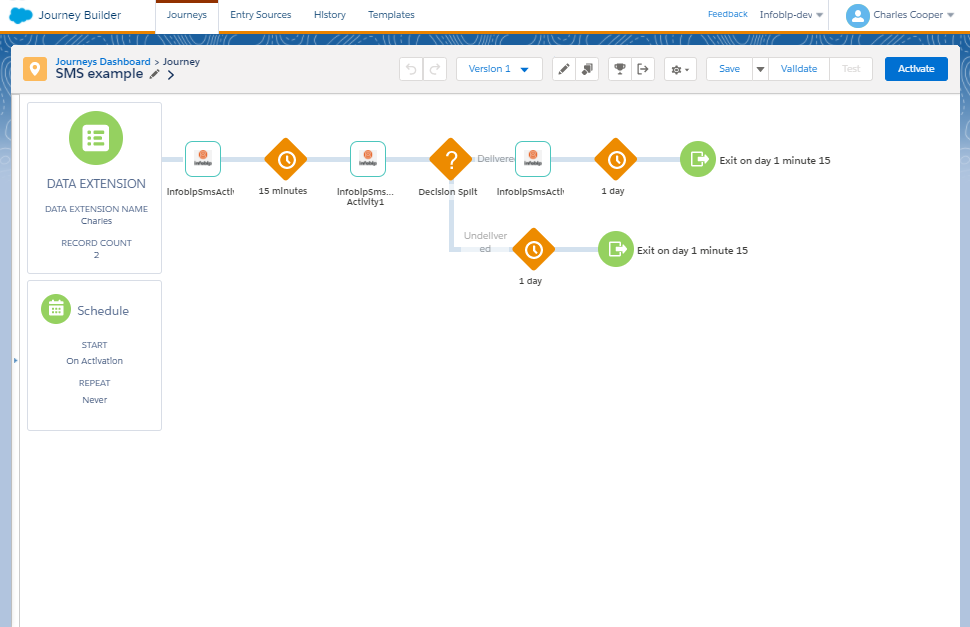970x627 pixels.
Task: Open the Save options dropdown arrow
Action: 759,69
